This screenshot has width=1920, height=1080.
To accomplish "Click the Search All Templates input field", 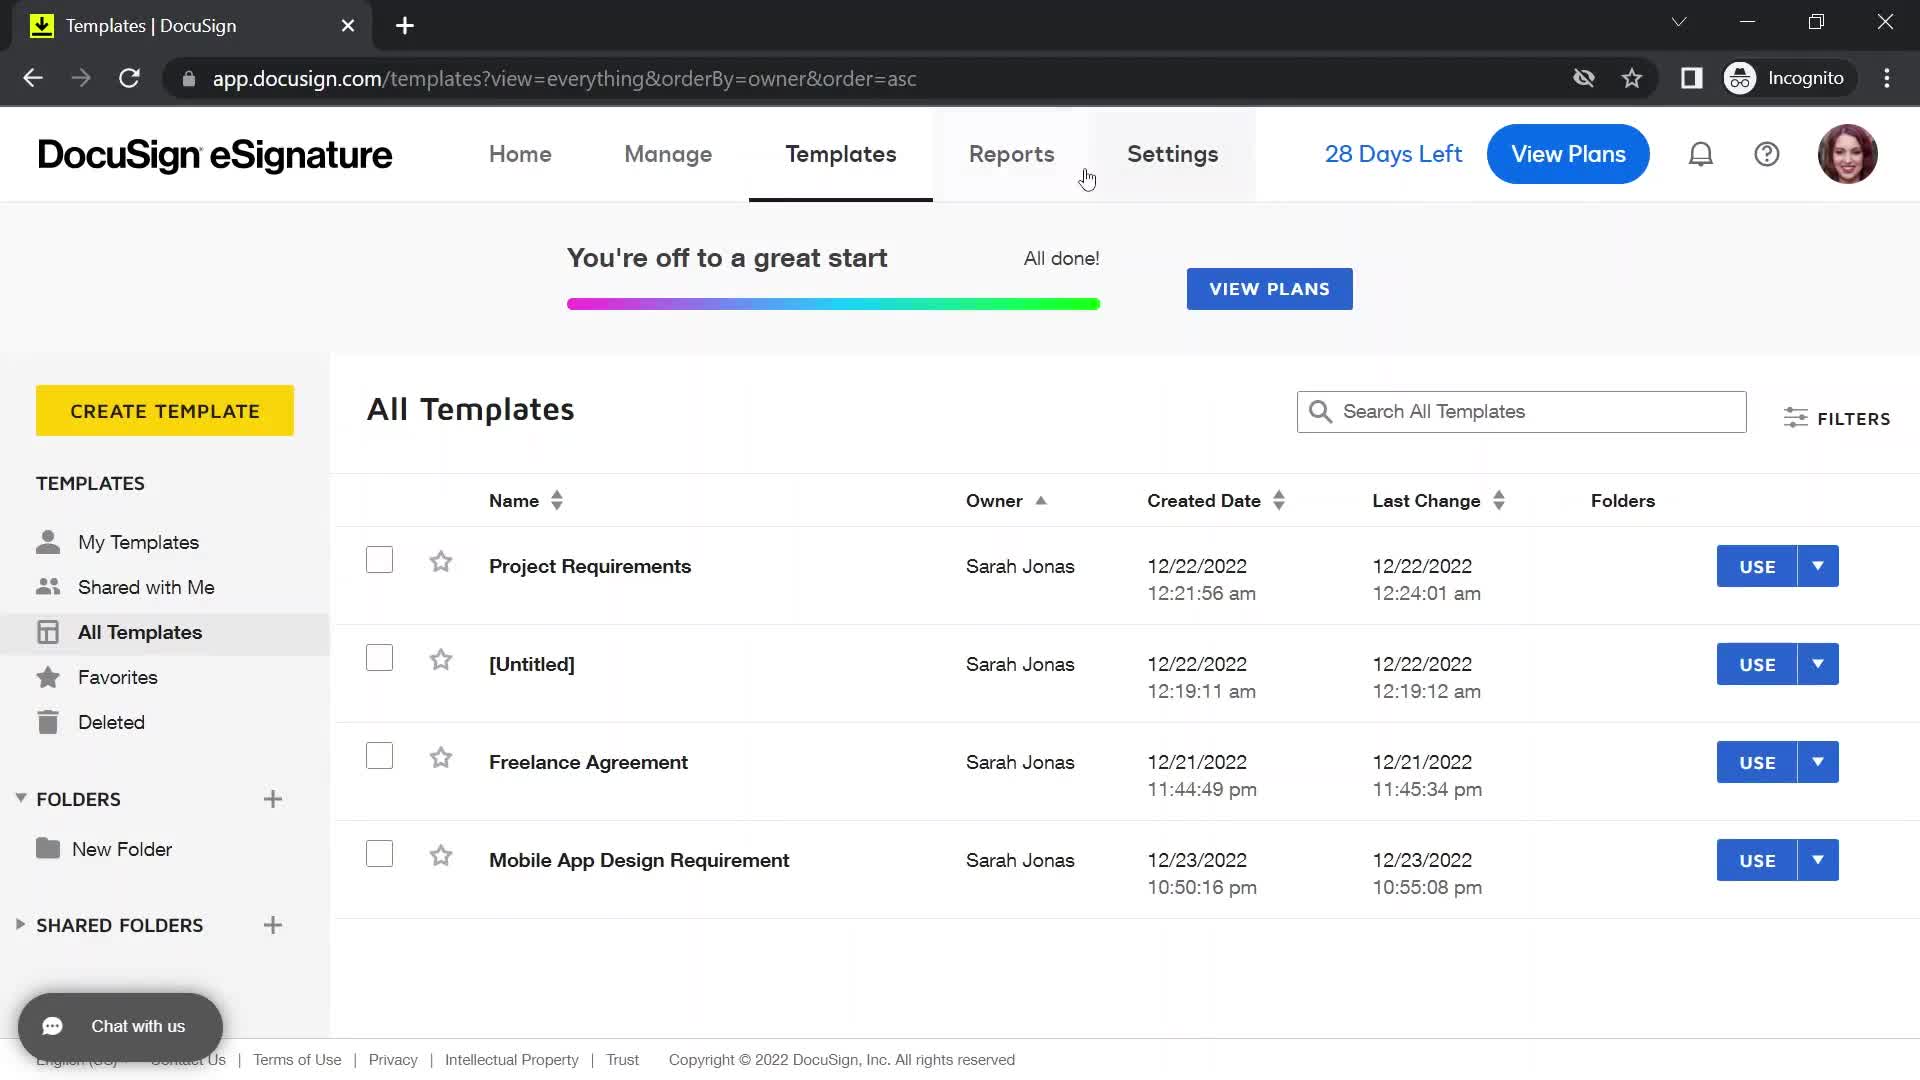I will (x=1520, y=411).
